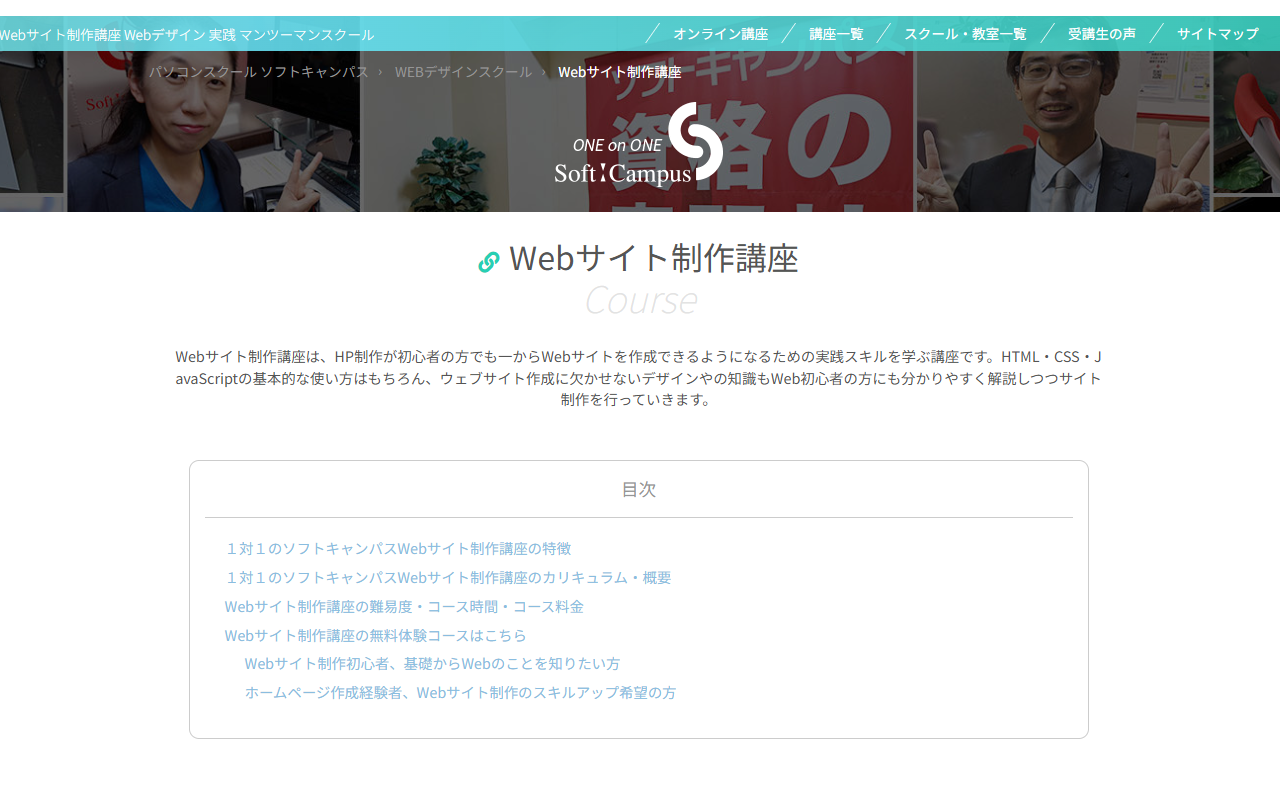The height and width of the screenshot is (791, 1280).
Task: Select 受講生の声 in the top menu
Action: click(1101, 34)
